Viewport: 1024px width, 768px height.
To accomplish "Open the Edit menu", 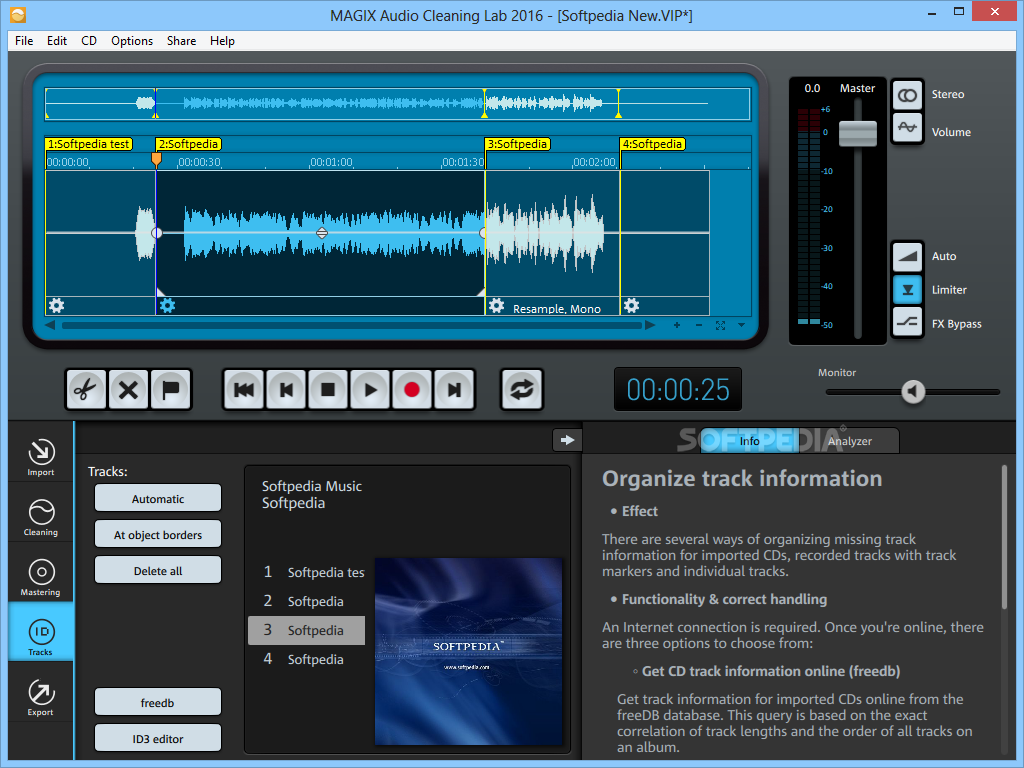I will 57,40.
